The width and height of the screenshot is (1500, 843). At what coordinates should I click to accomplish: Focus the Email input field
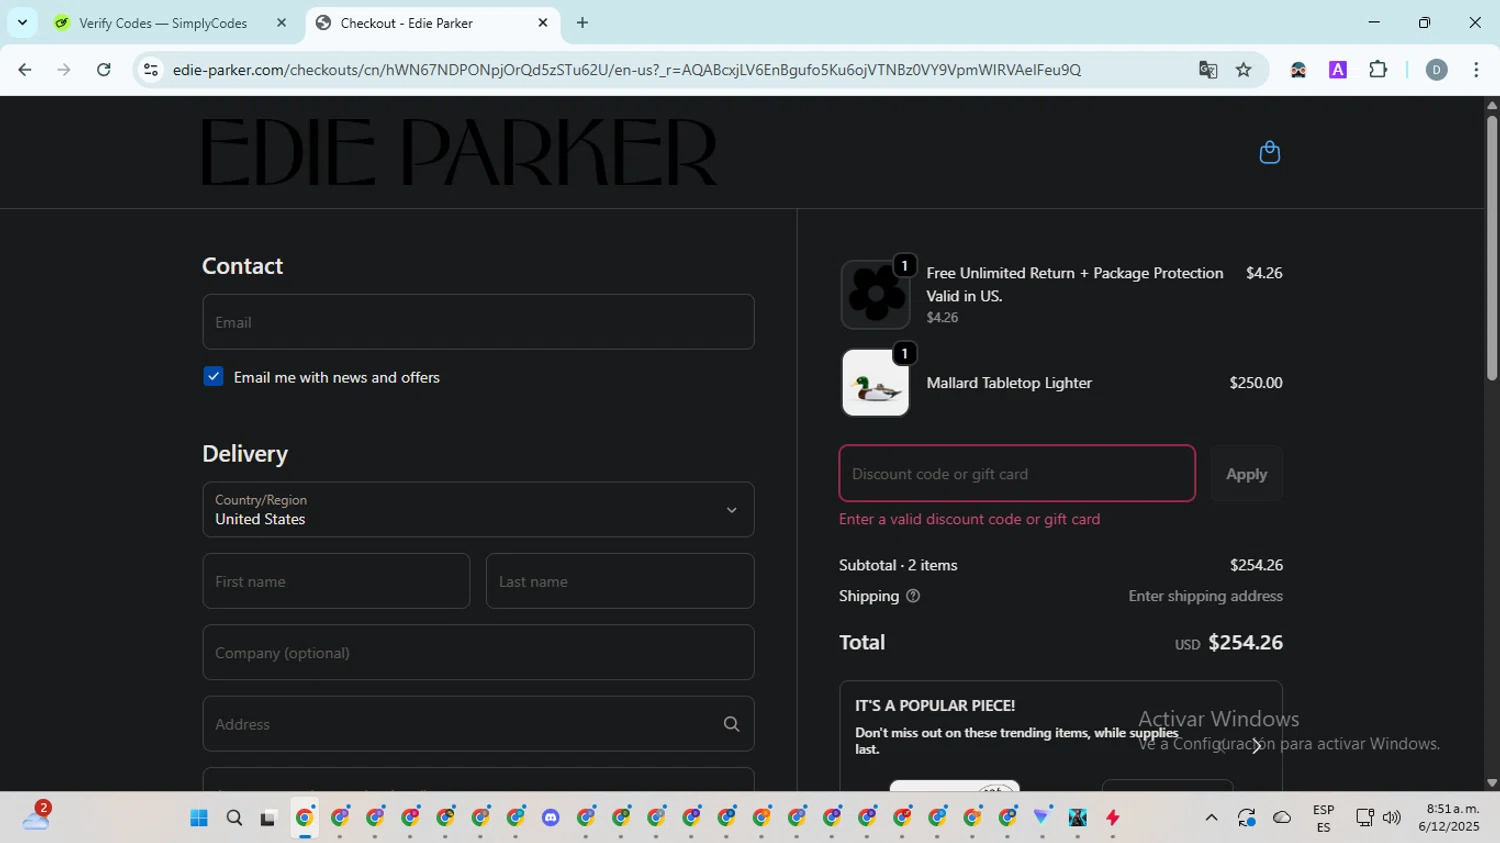478,322
